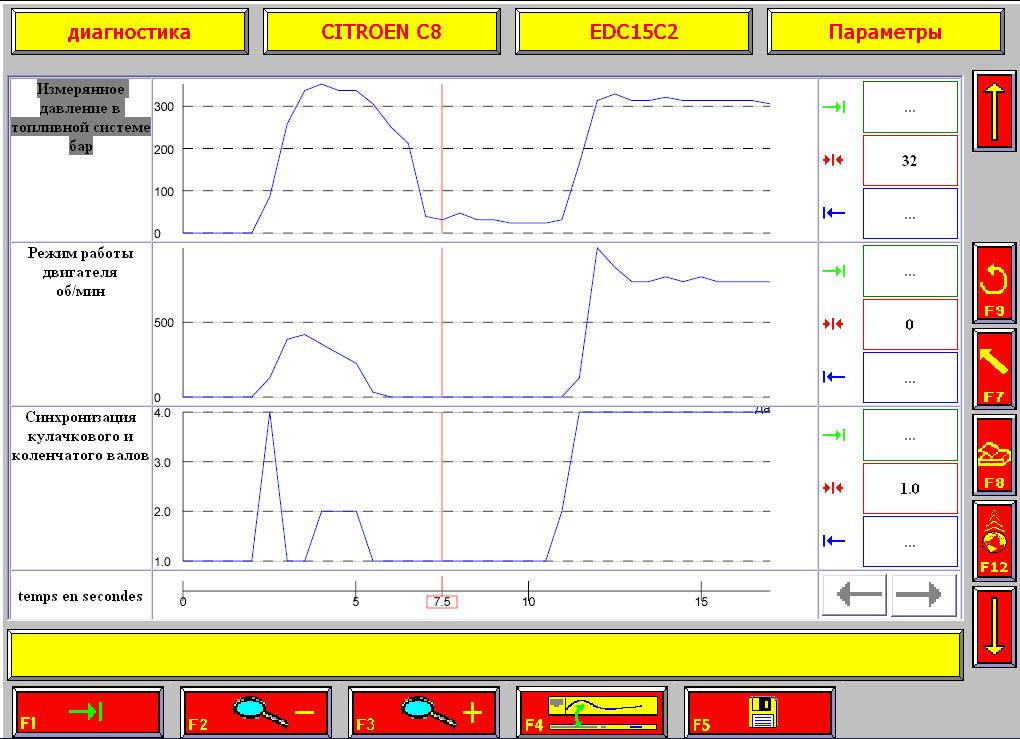Move the time cursor right with gray arrow
This screenshot has height=739, width=1020.
click(924, 595)
